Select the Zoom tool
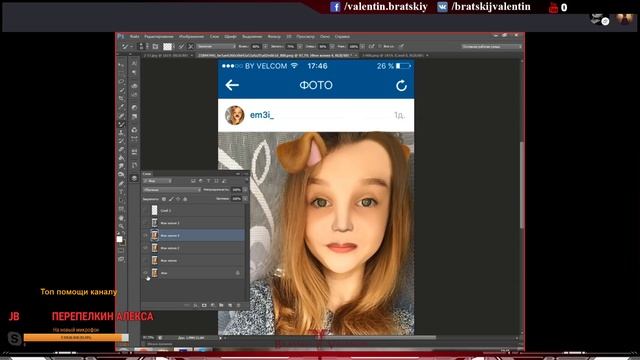The height and width of the screenshot is (360, 640). 121,226
